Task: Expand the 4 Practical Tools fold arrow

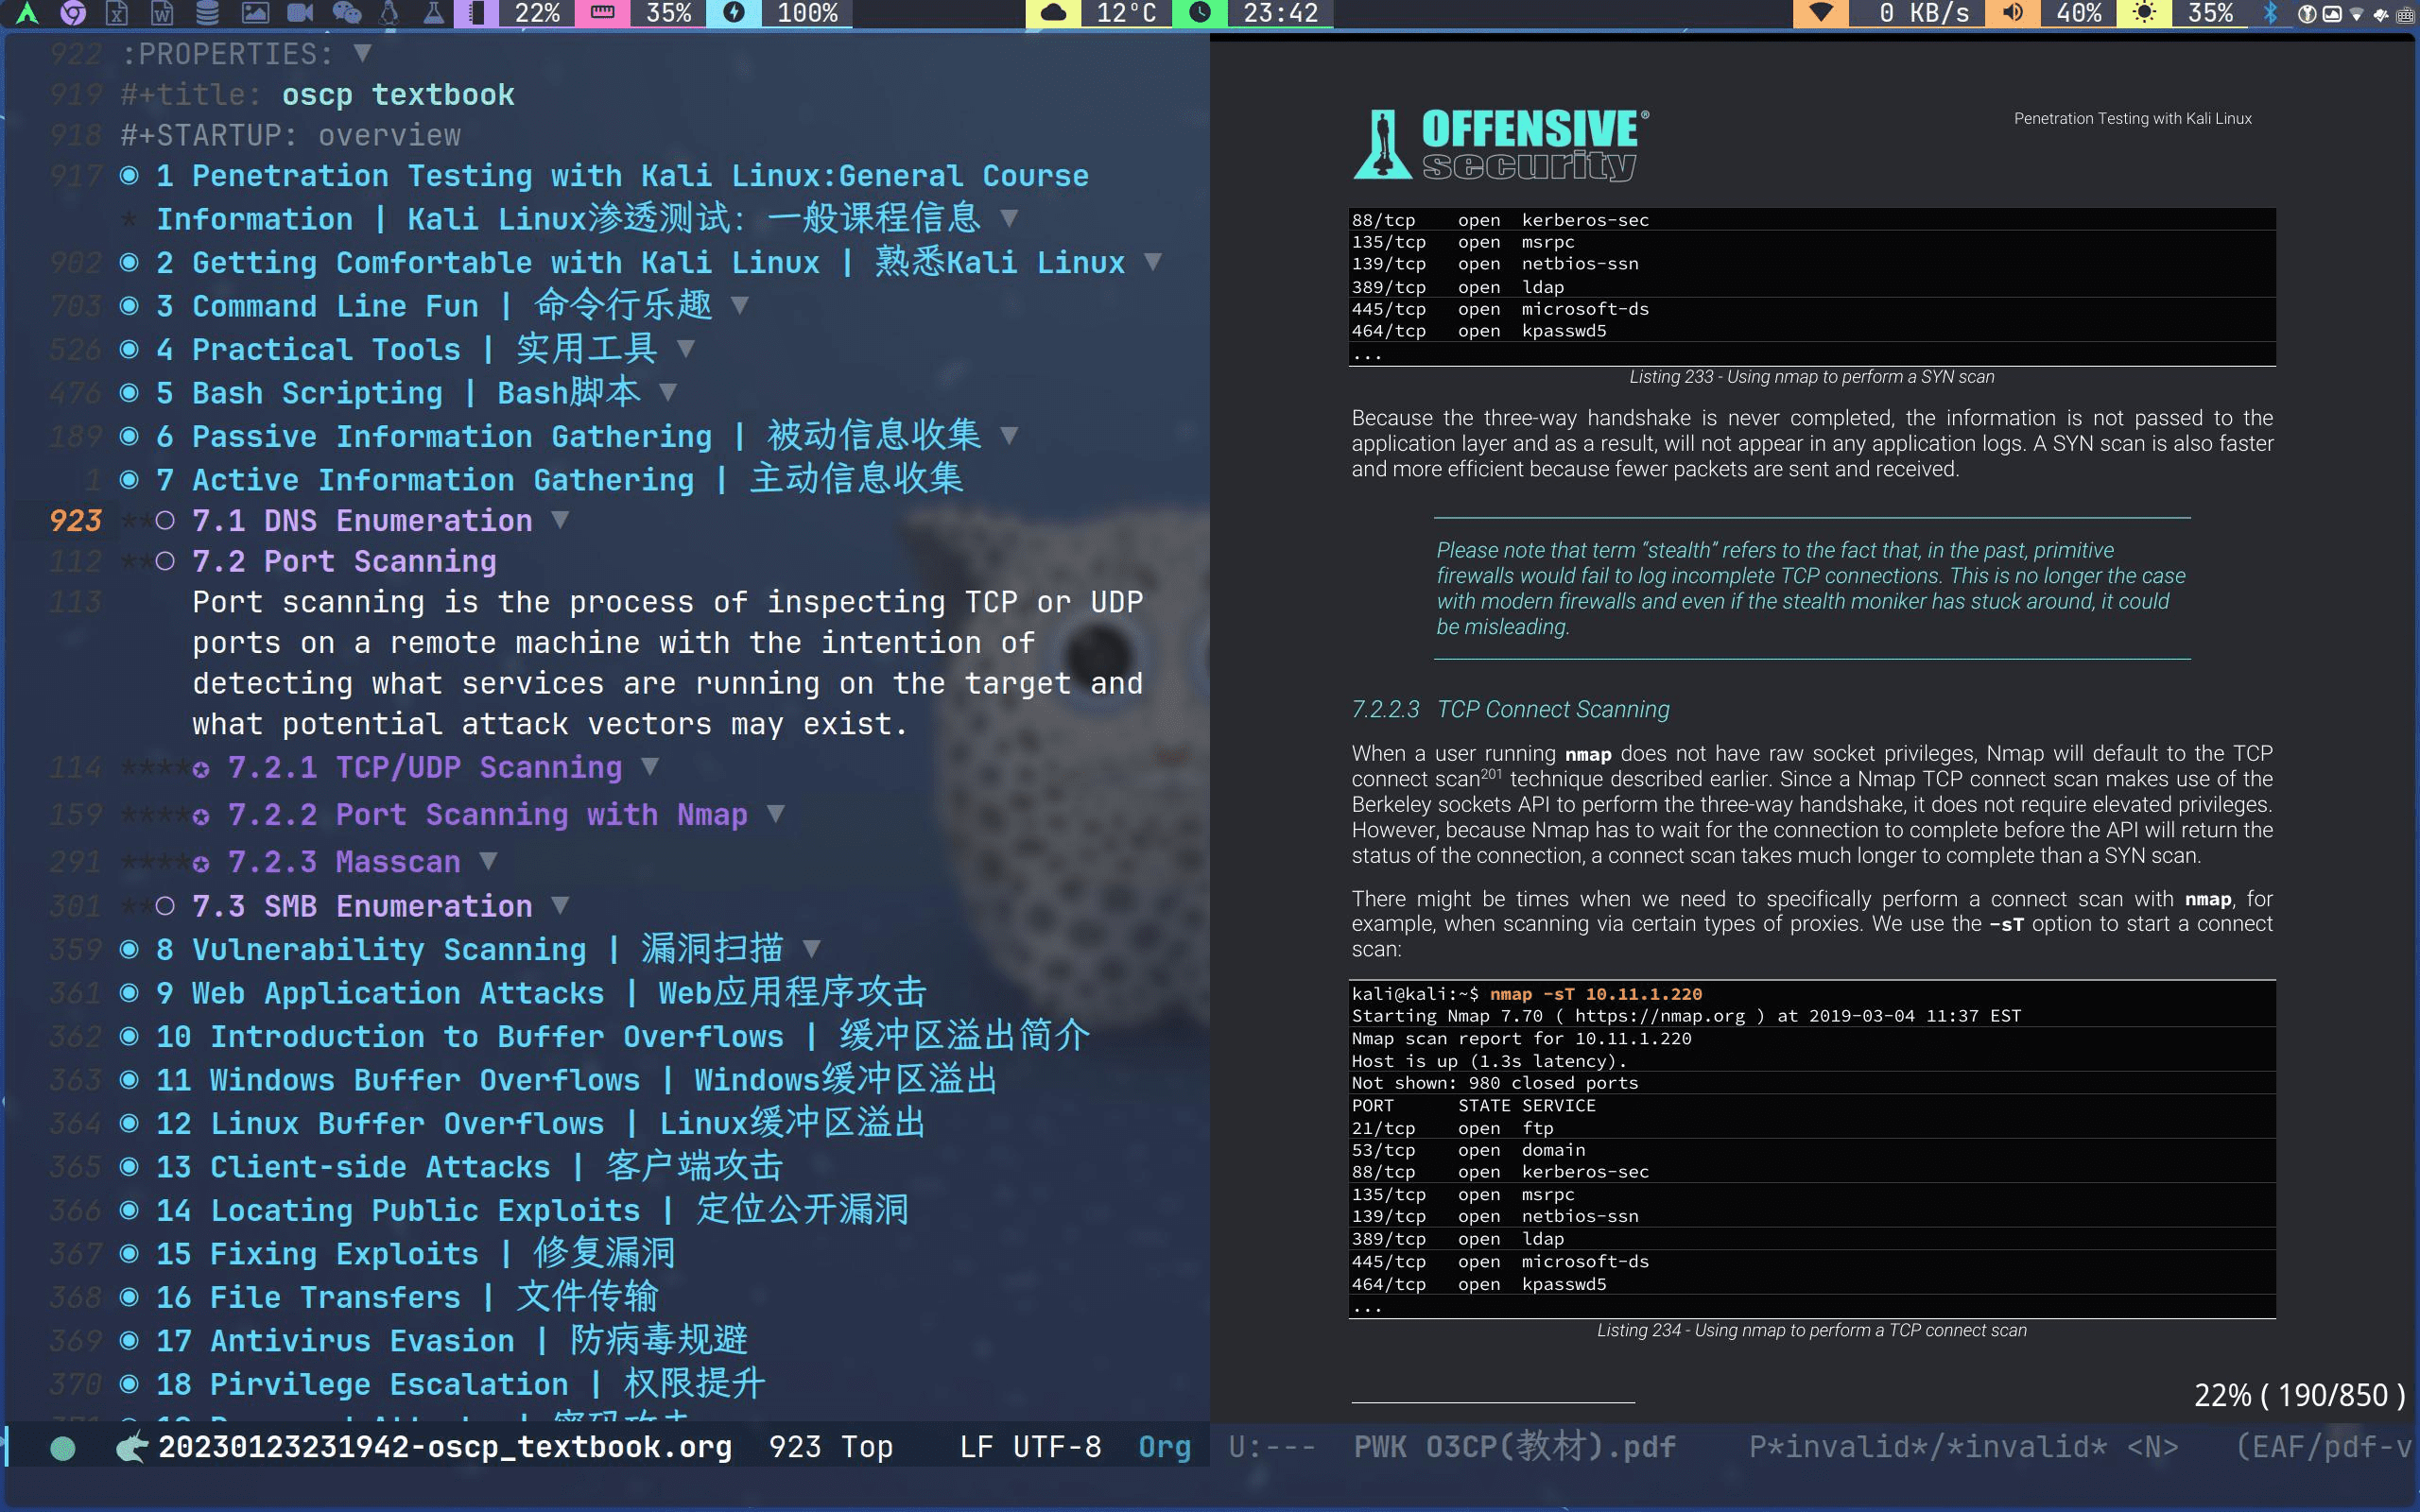Action: 686,349
